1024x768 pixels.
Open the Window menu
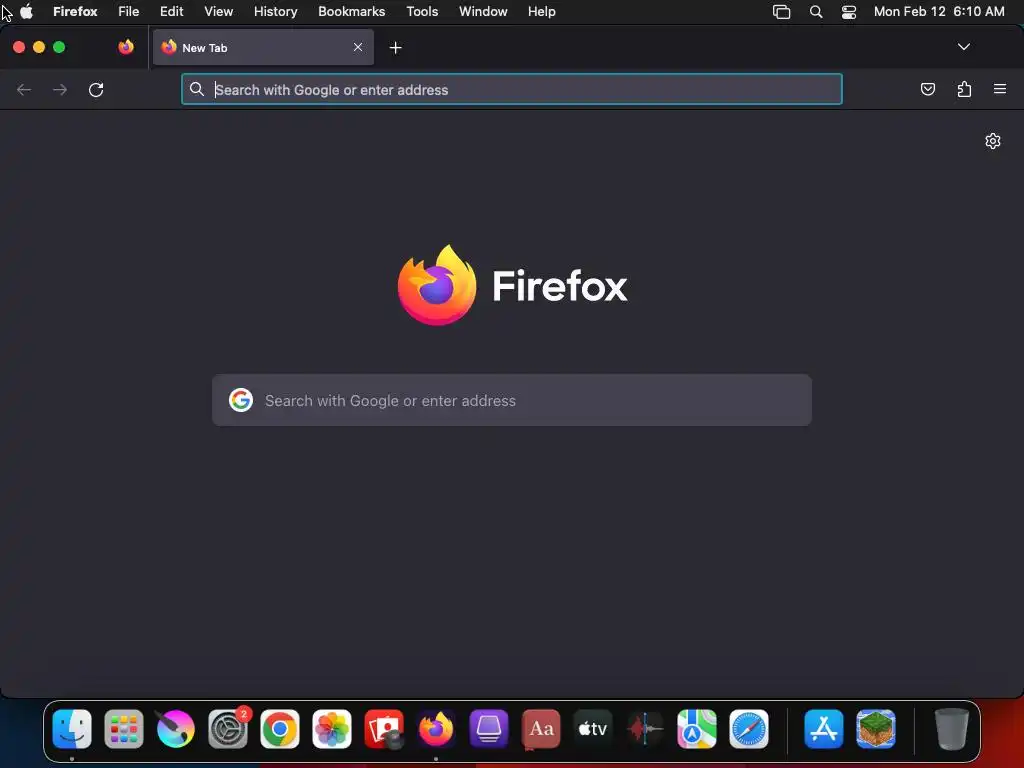point(483,11)
